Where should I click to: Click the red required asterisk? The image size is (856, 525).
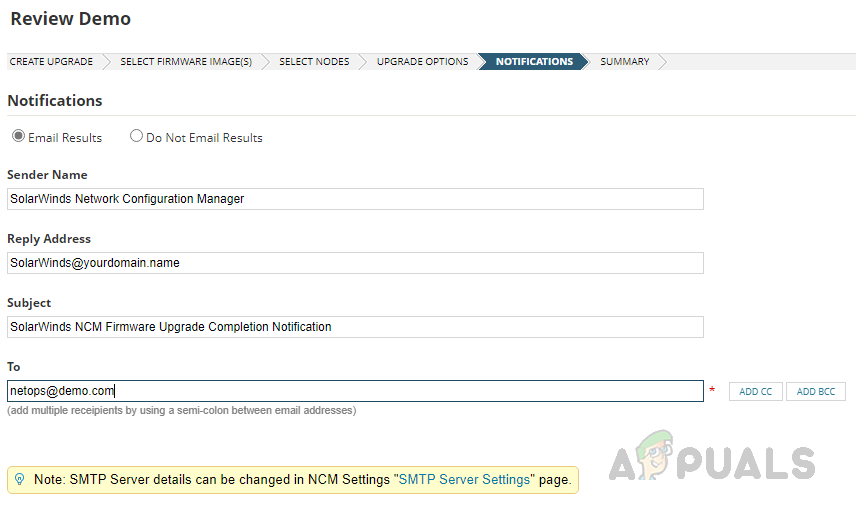pyautogui.click(x=712, y=390)
